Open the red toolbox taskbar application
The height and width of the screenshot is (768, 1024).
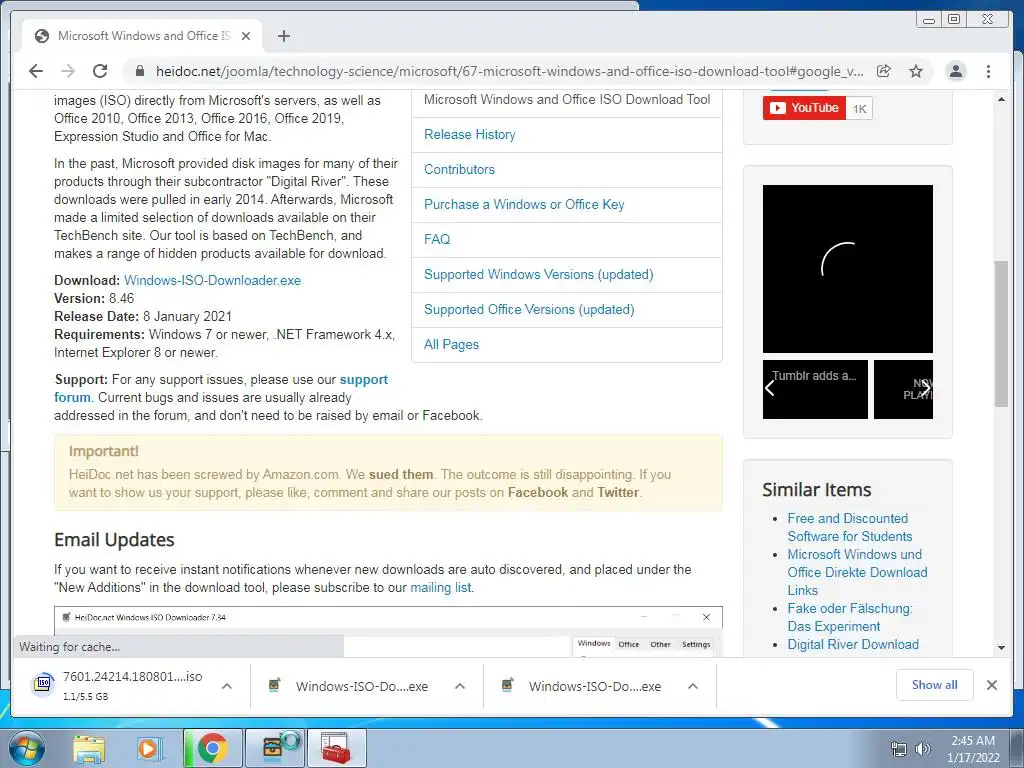coord(336,748)
